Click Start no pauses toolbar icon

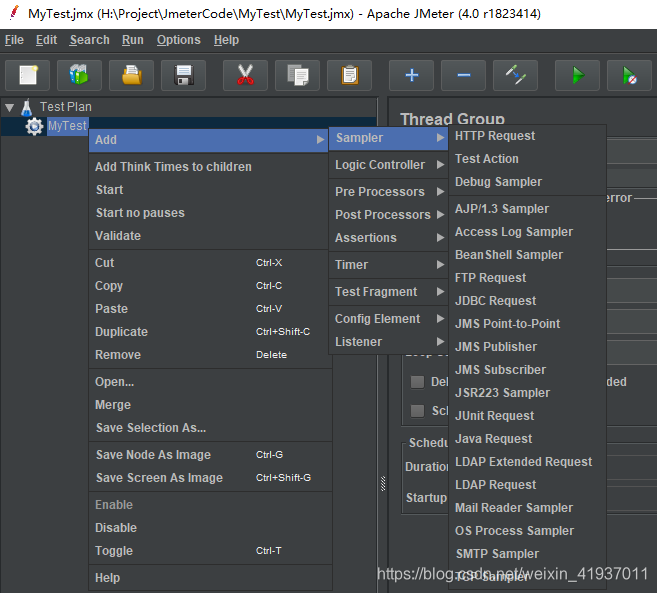click(x=629, y=75)
